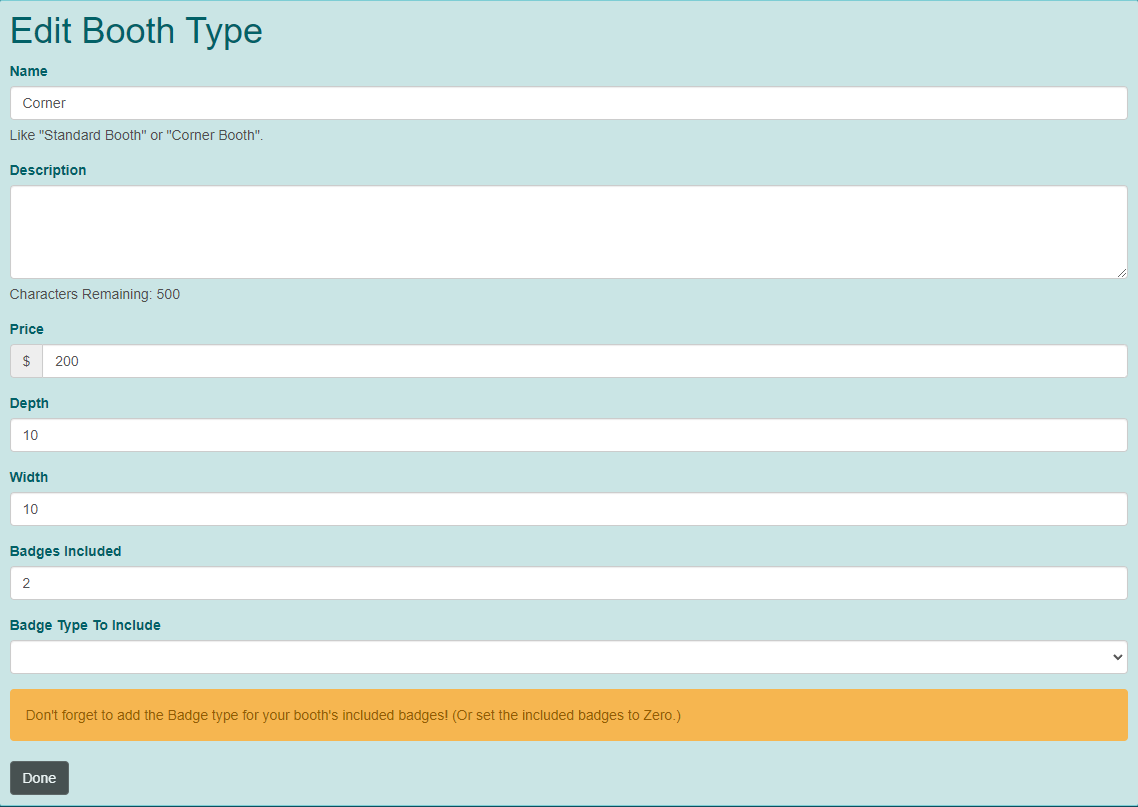Click the Badges Included field showing 2
The image size is (1138, 807).
pyautogui.click(x=568, y=583)
